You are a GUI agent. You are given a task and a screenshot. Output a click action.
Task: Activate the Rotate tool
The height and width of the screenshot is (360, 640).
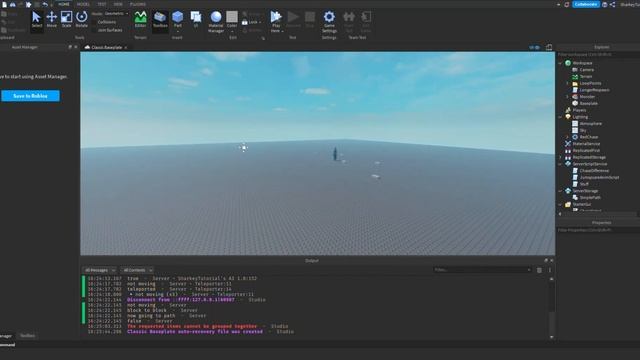[x=82, y=19]
